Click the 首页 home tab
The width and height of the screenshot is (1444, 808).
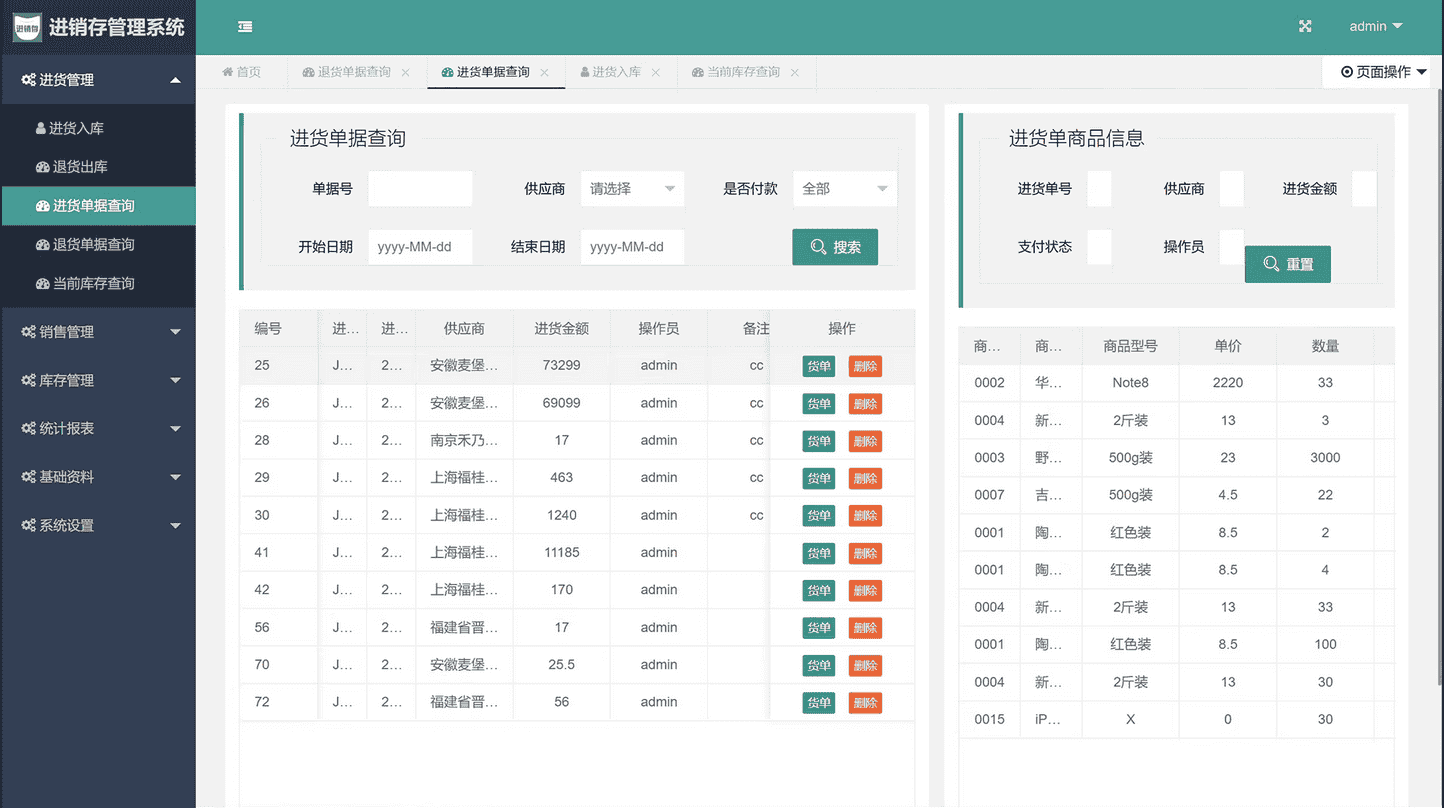coord(241,72)
